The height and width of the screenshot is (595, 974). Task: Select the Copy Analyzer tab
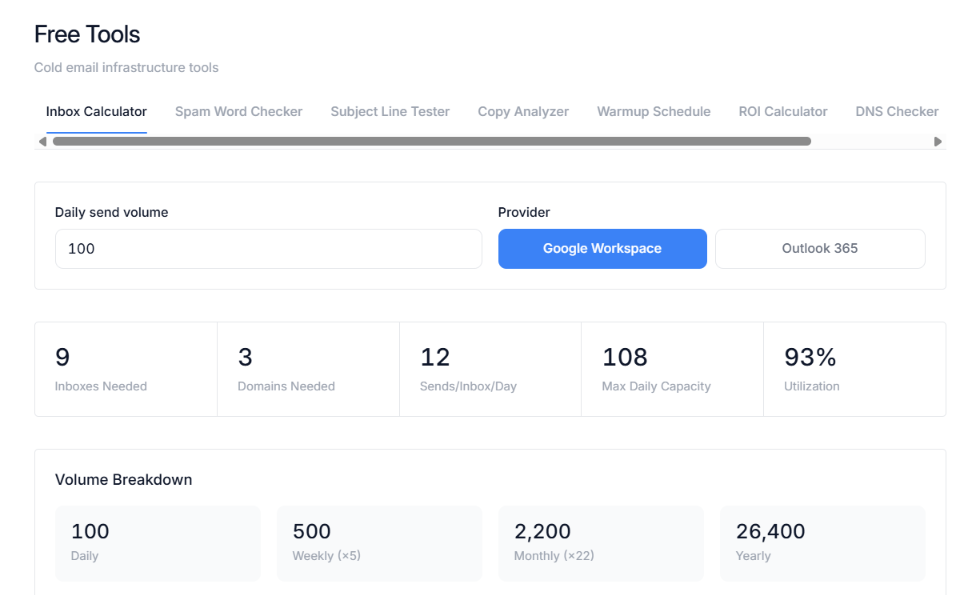[x=523, y=112]
